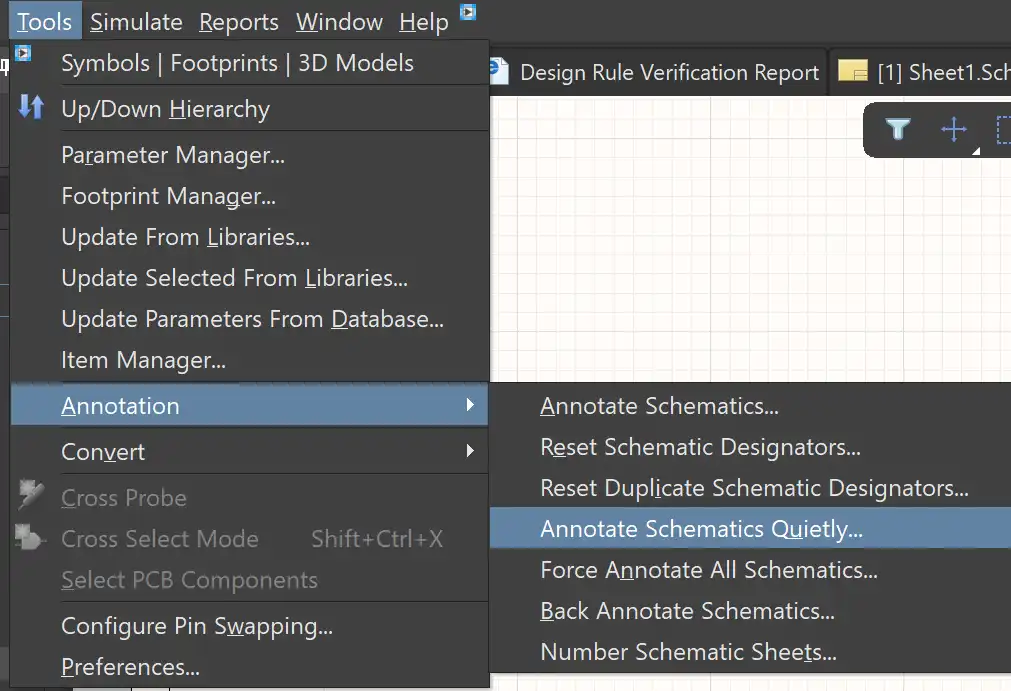Viewport: 1011px width, 691px height.
Task: Click the Design Rule Verification Report document icon
Action: click(x=499, y=72)
